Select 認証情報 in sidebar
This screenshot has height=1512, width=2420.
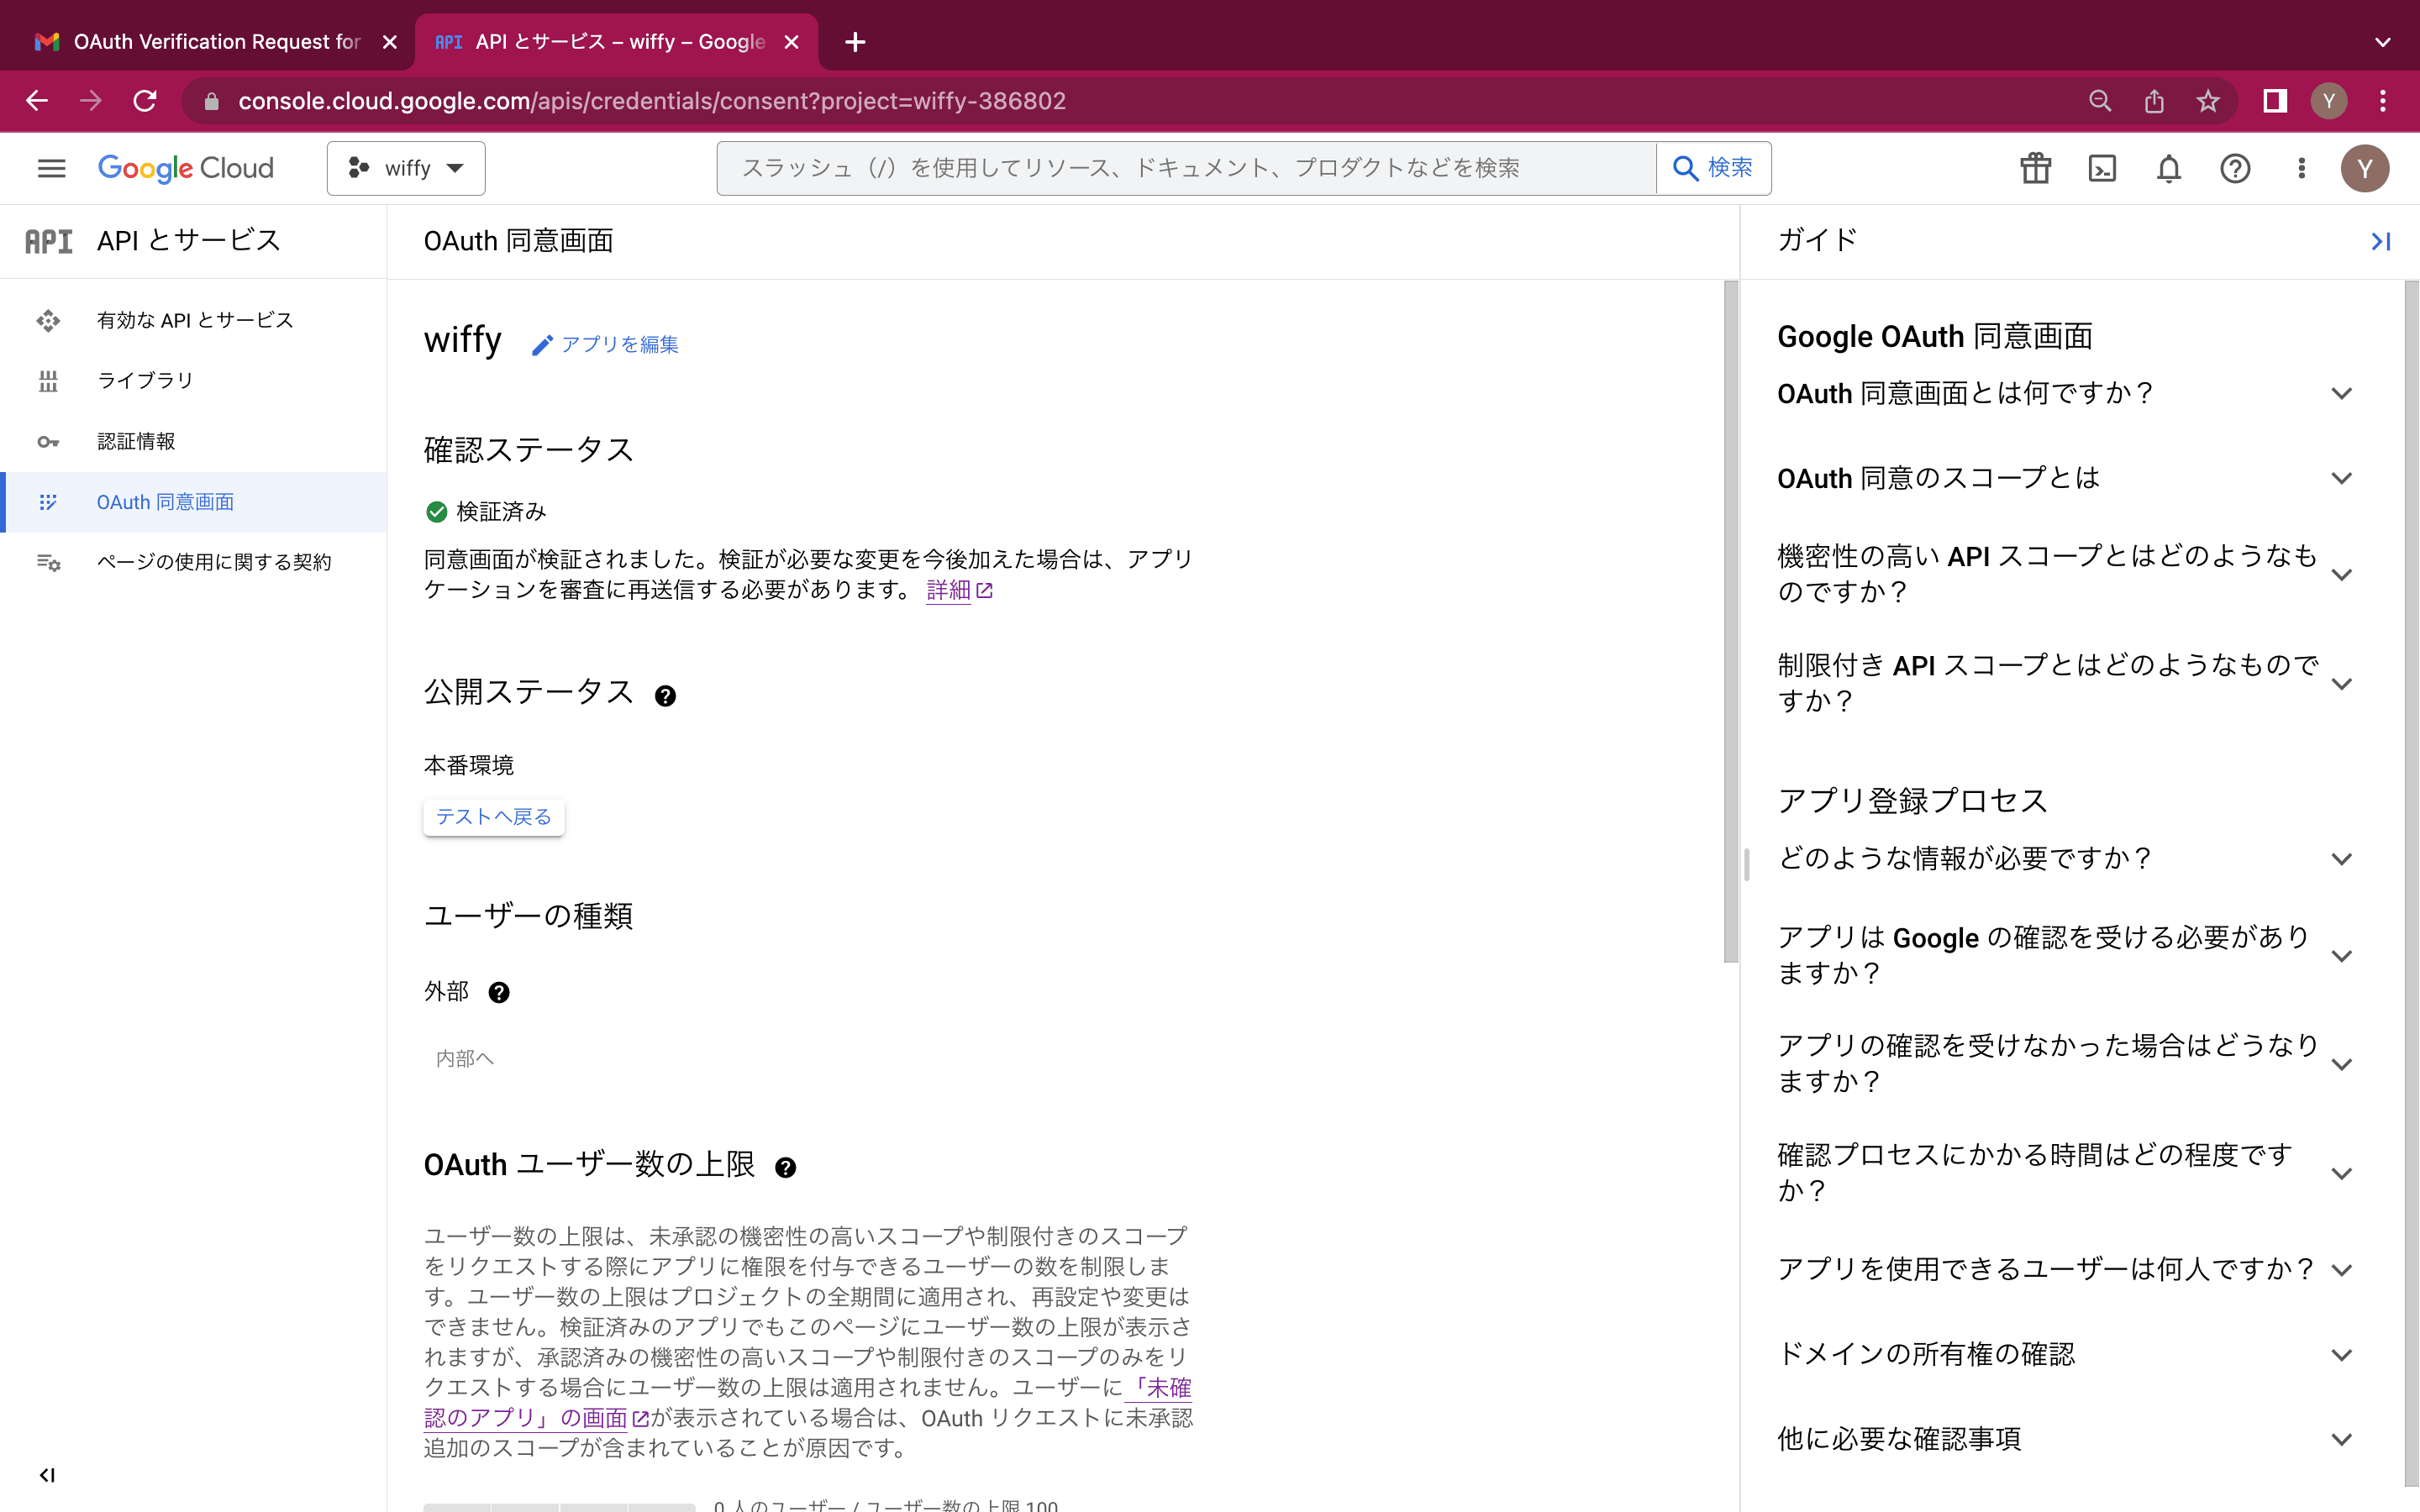tap(194, 441)
